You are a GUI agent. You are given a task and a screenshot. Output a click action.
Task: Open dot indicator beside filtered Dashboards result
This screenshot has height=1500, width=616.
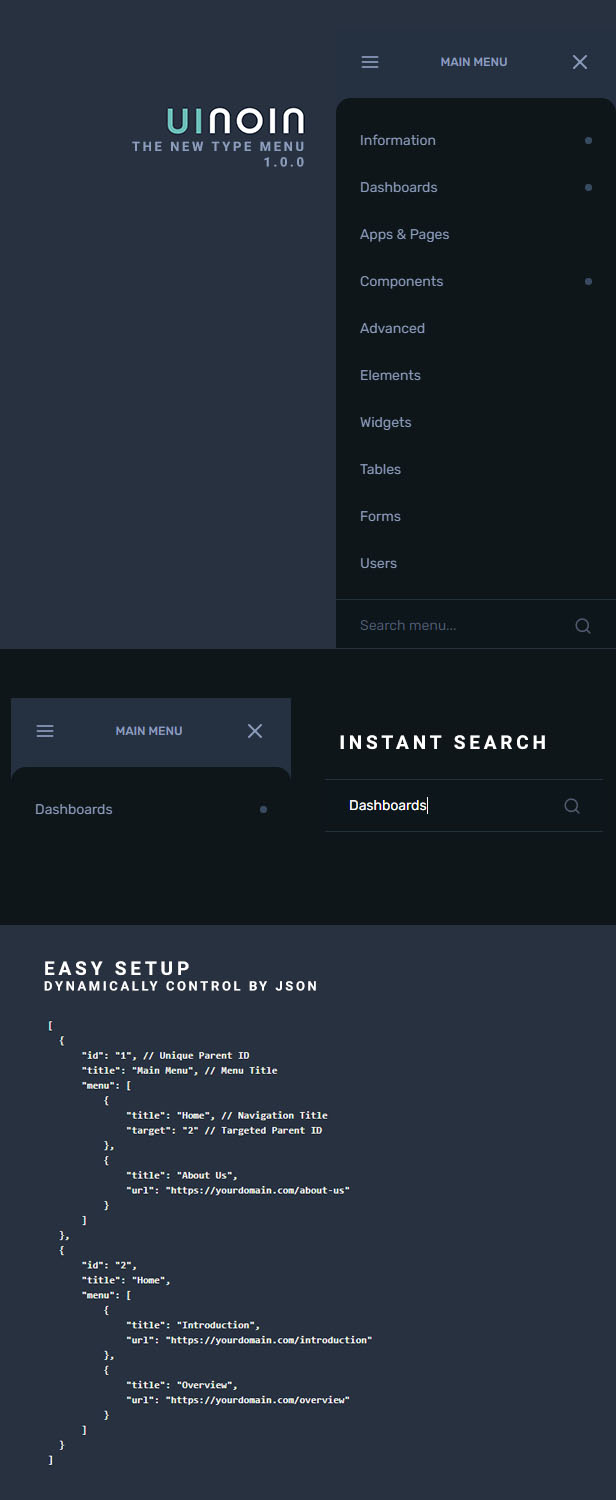(x=263, y=810)
